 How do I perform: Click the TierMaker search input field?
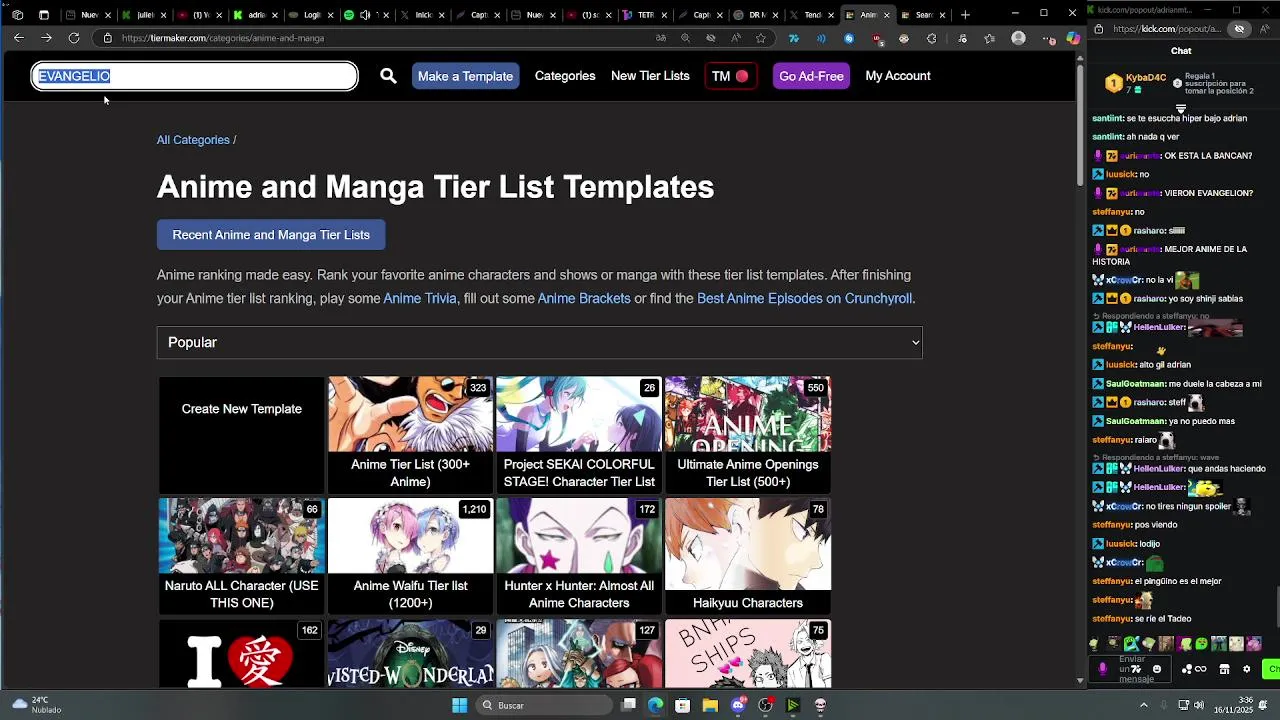click(x=195, y=76)
